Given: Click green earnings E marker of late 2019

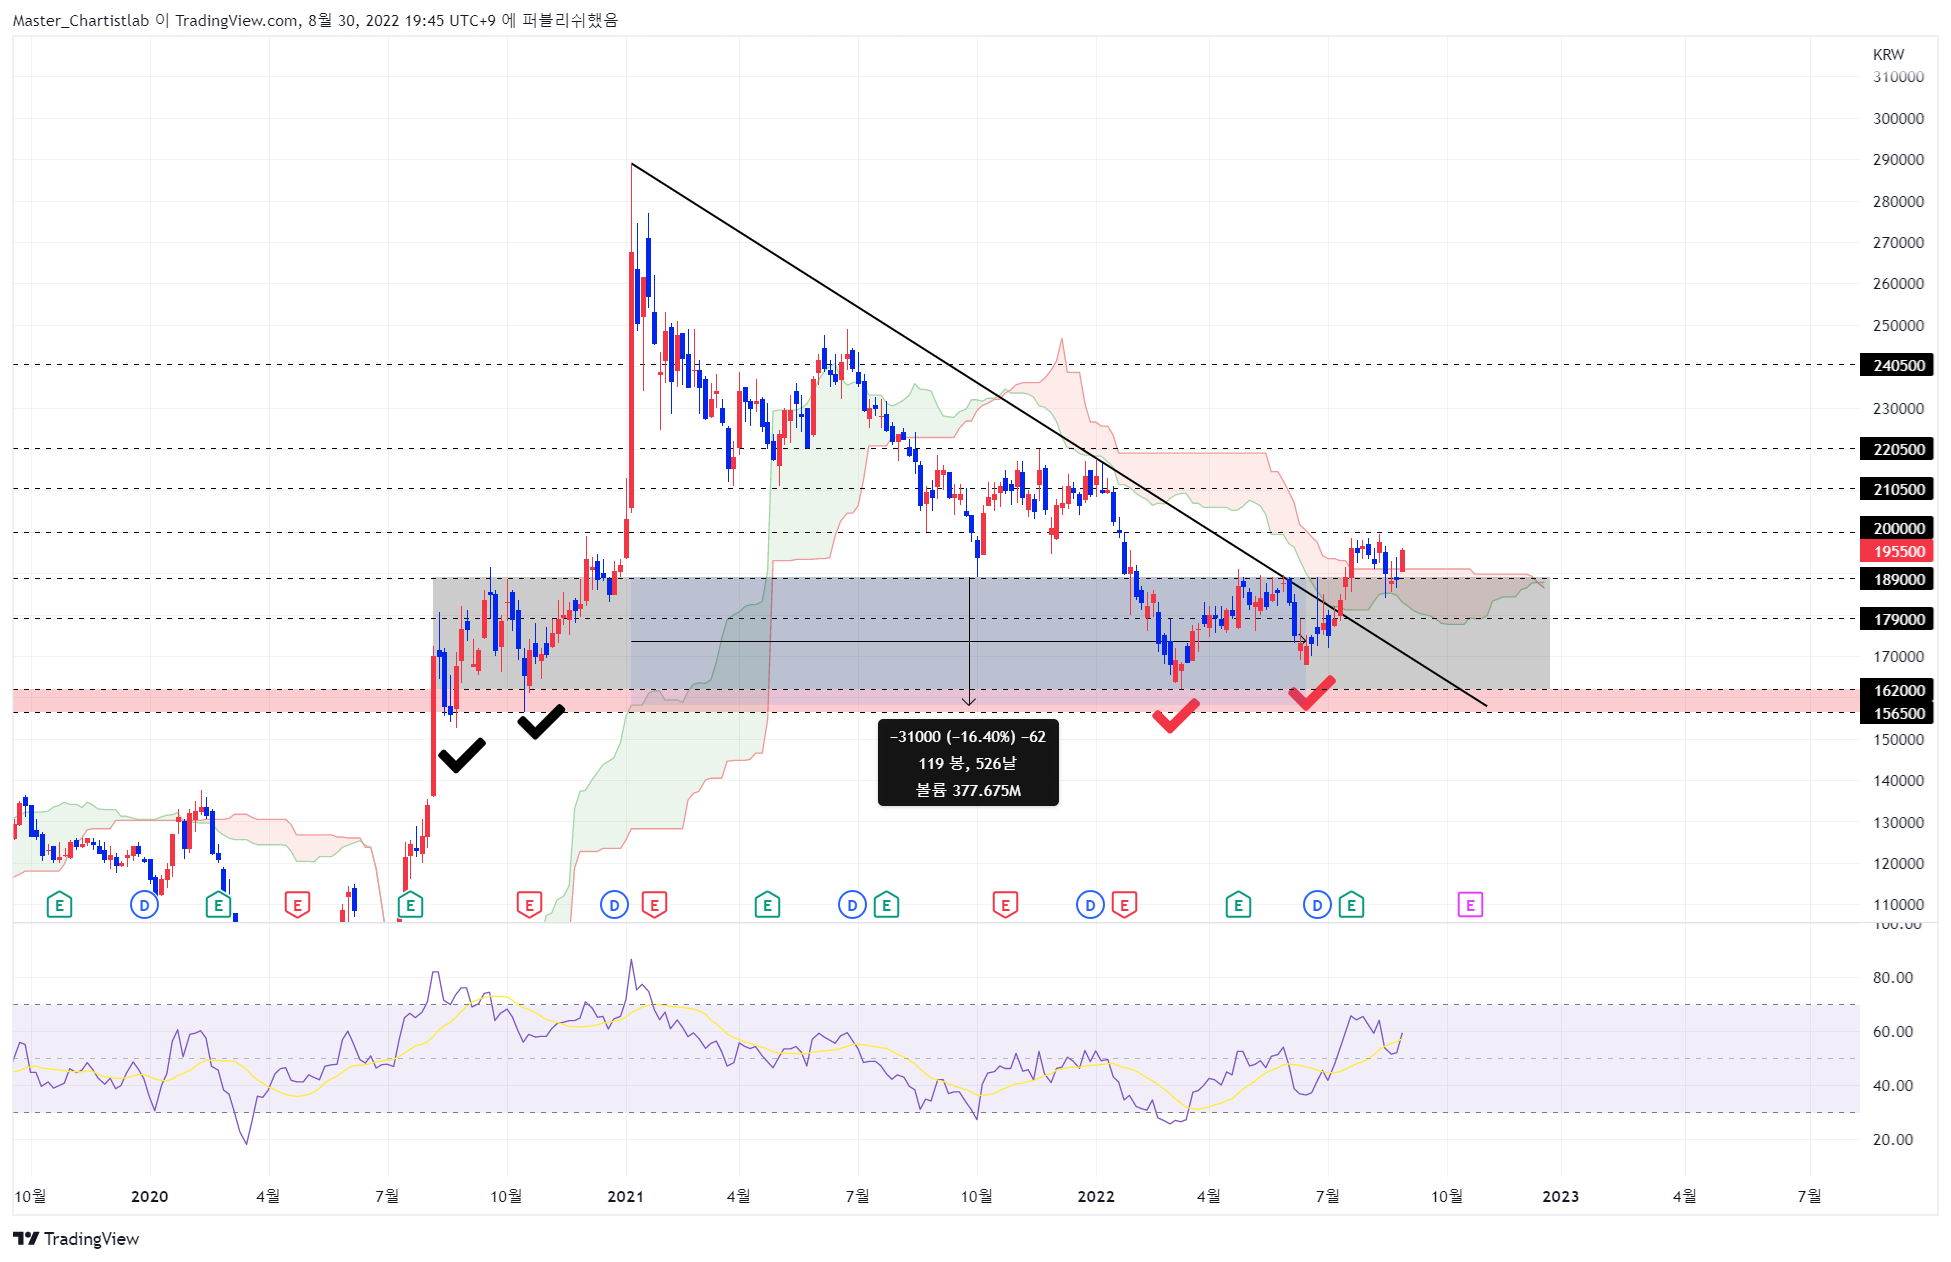Looking at the screenshot, I should pyautogui.click(x=59, y=906).
